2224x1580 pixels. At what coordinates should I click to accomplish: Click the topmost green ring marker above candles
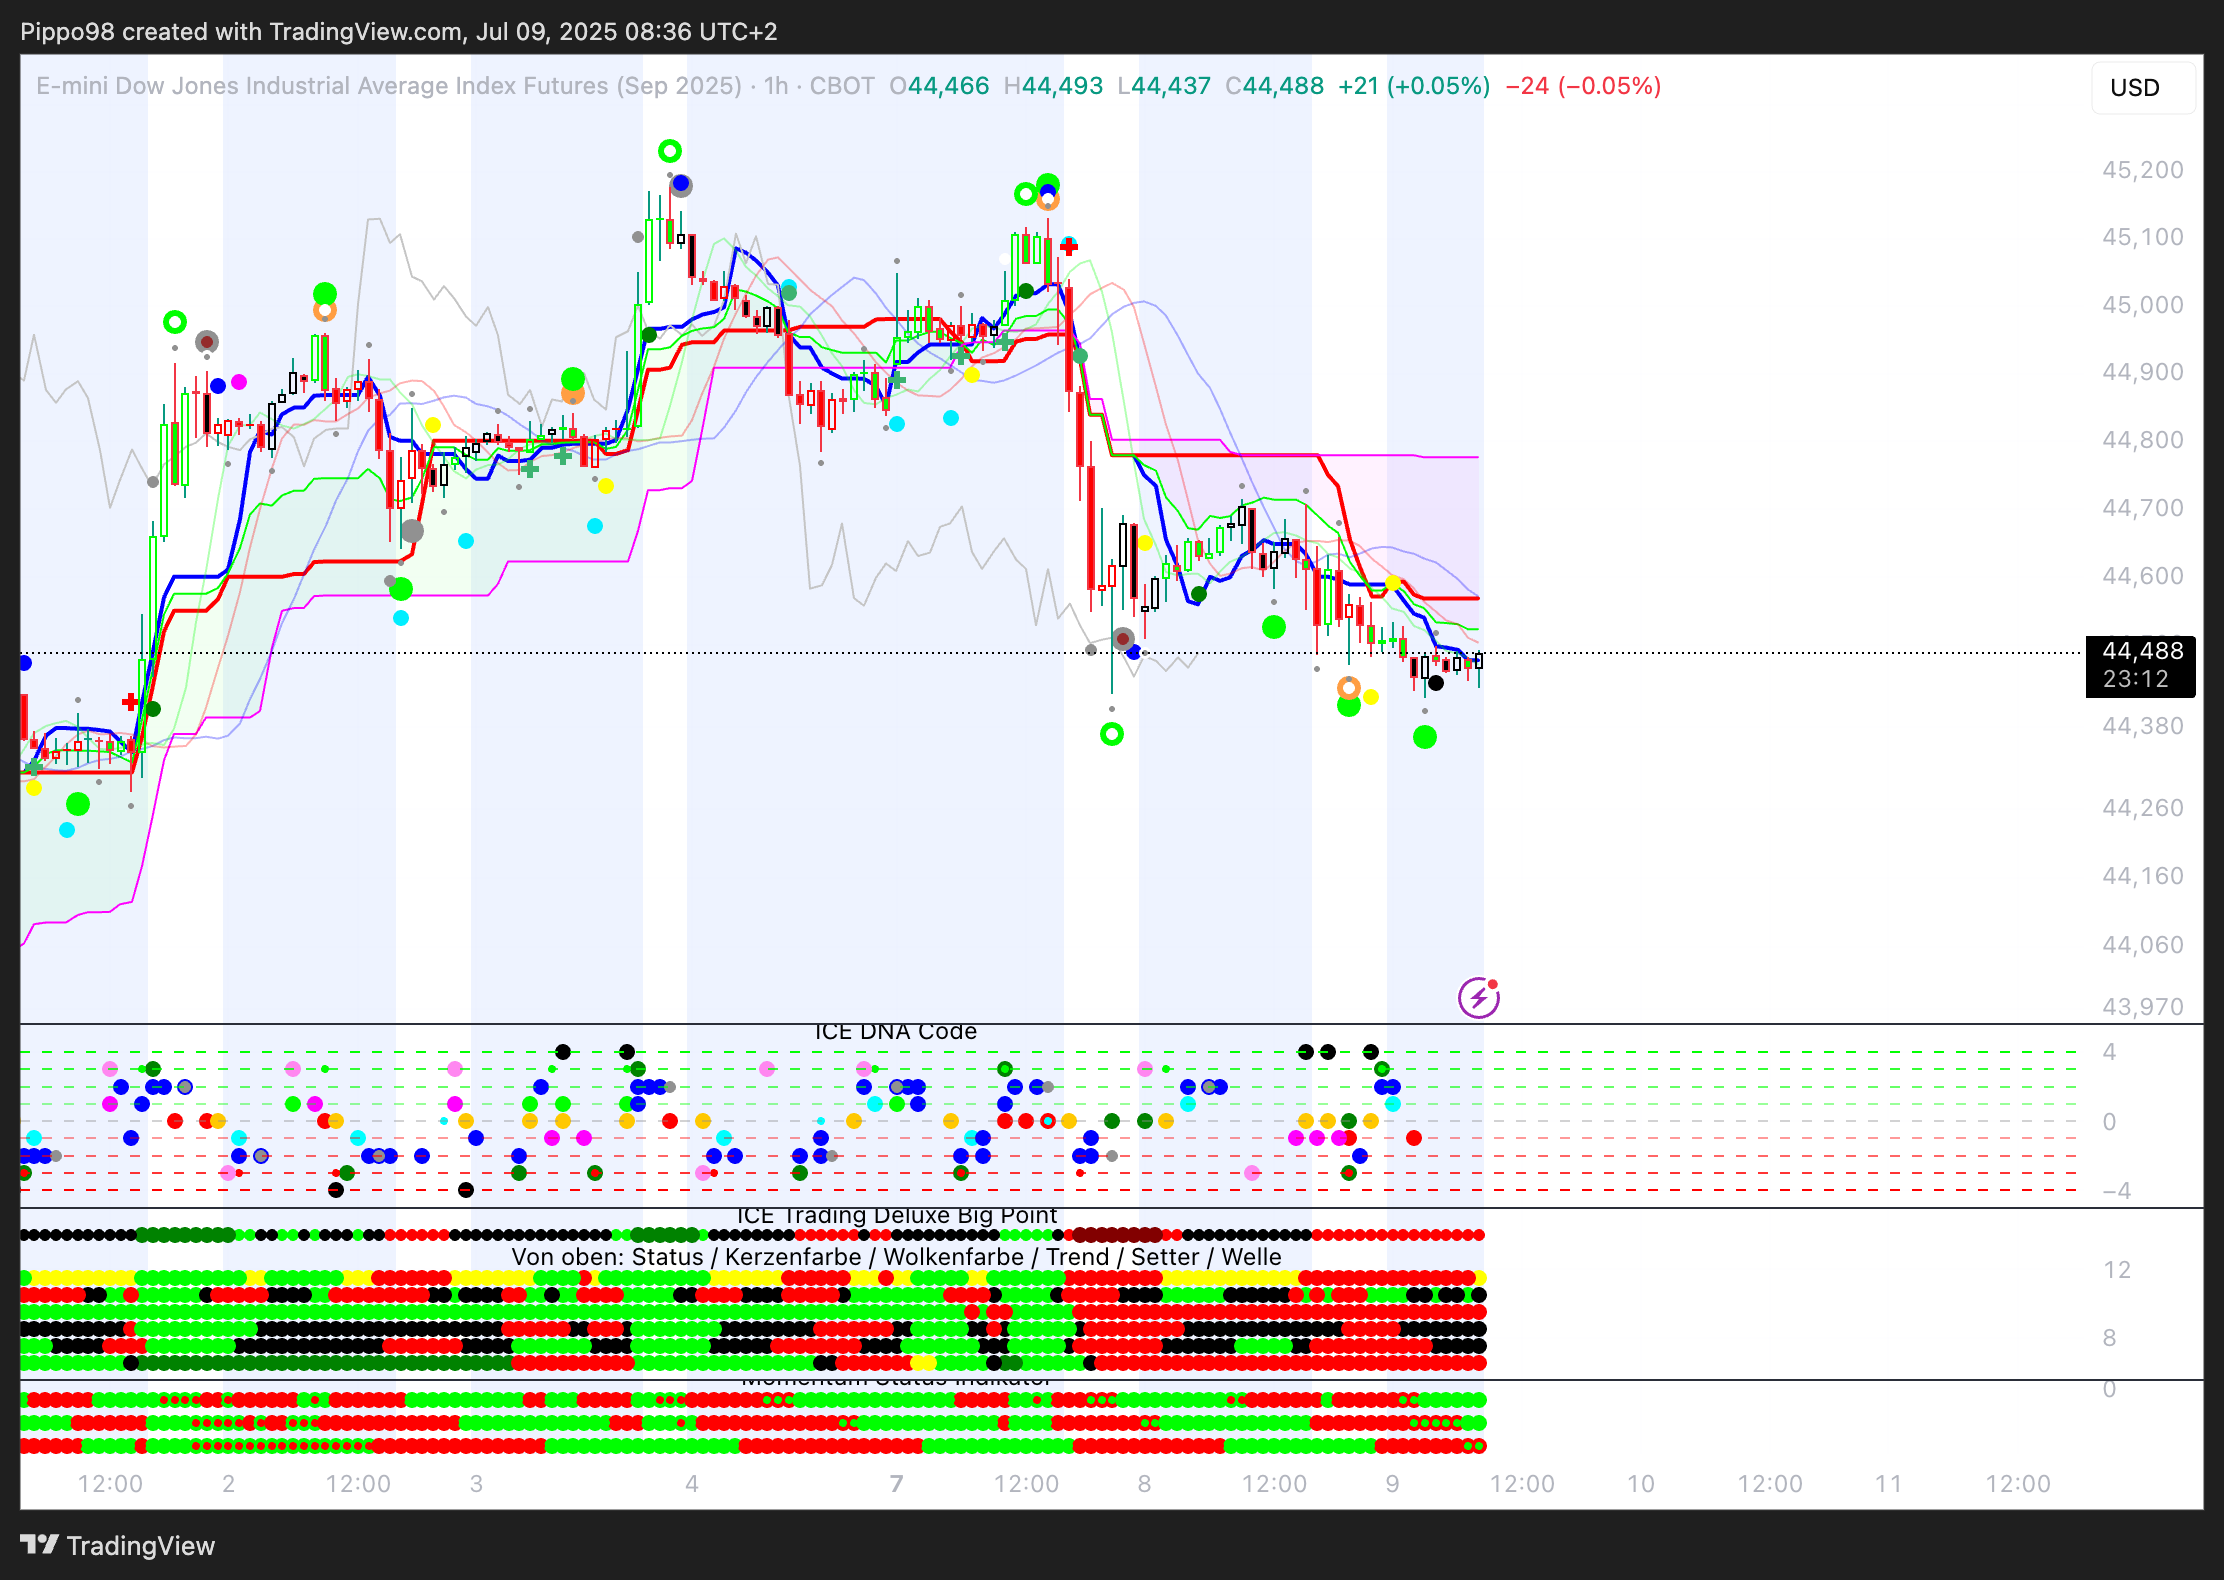point(670,151)
